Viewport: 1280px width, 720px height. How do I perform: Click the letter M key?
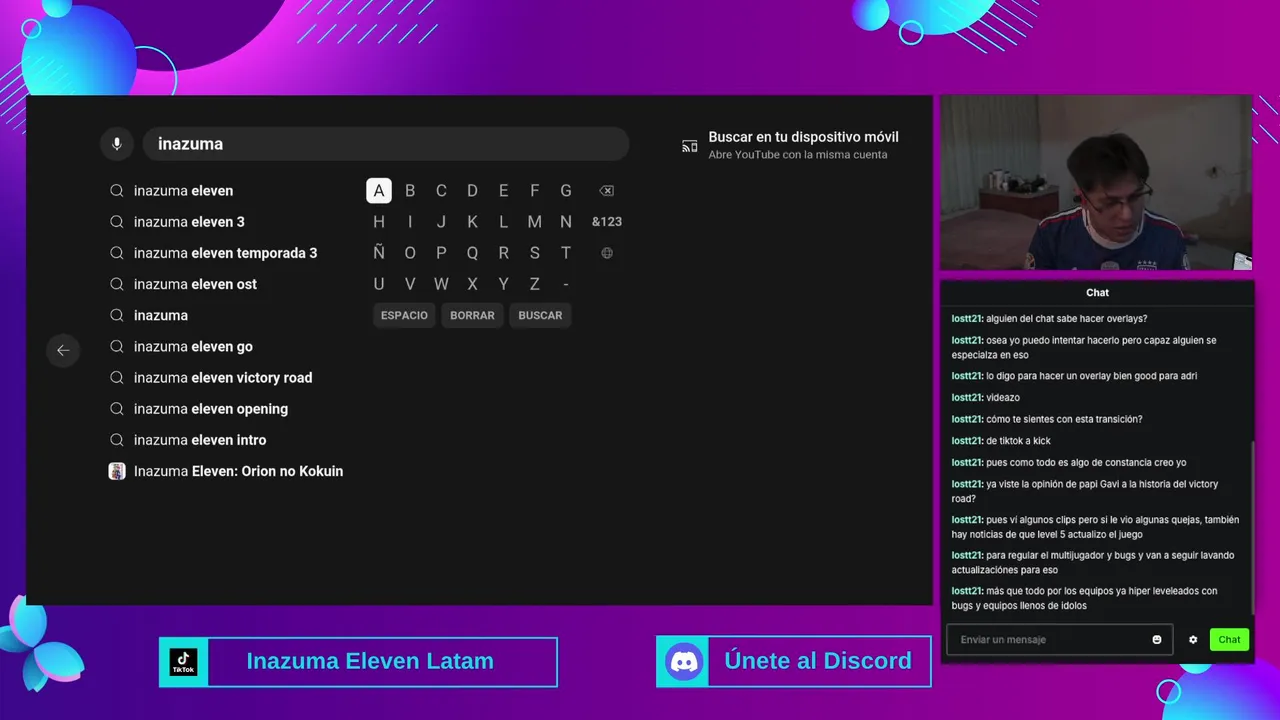coord(535,222)
